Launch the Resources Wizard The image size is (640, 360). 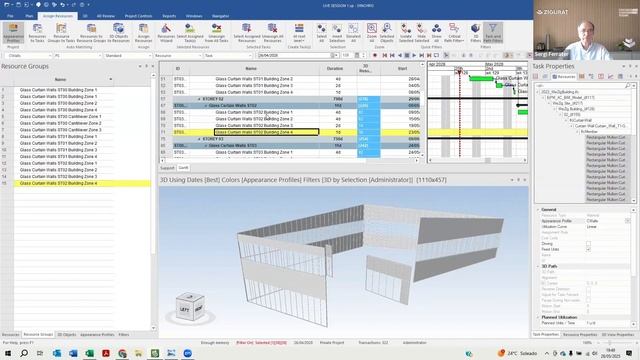[x=166, y=33]
